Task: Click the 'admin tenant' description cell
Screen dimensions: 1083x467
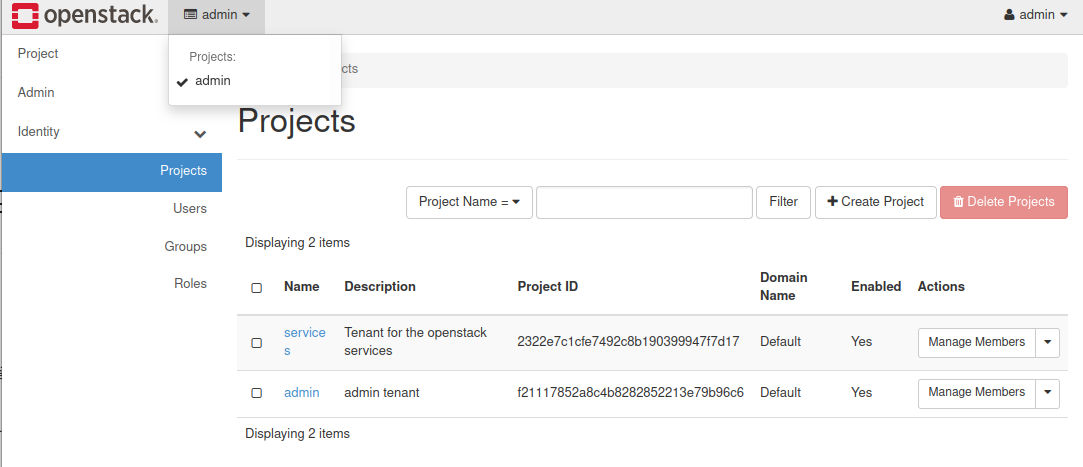Action: [382, 393]
